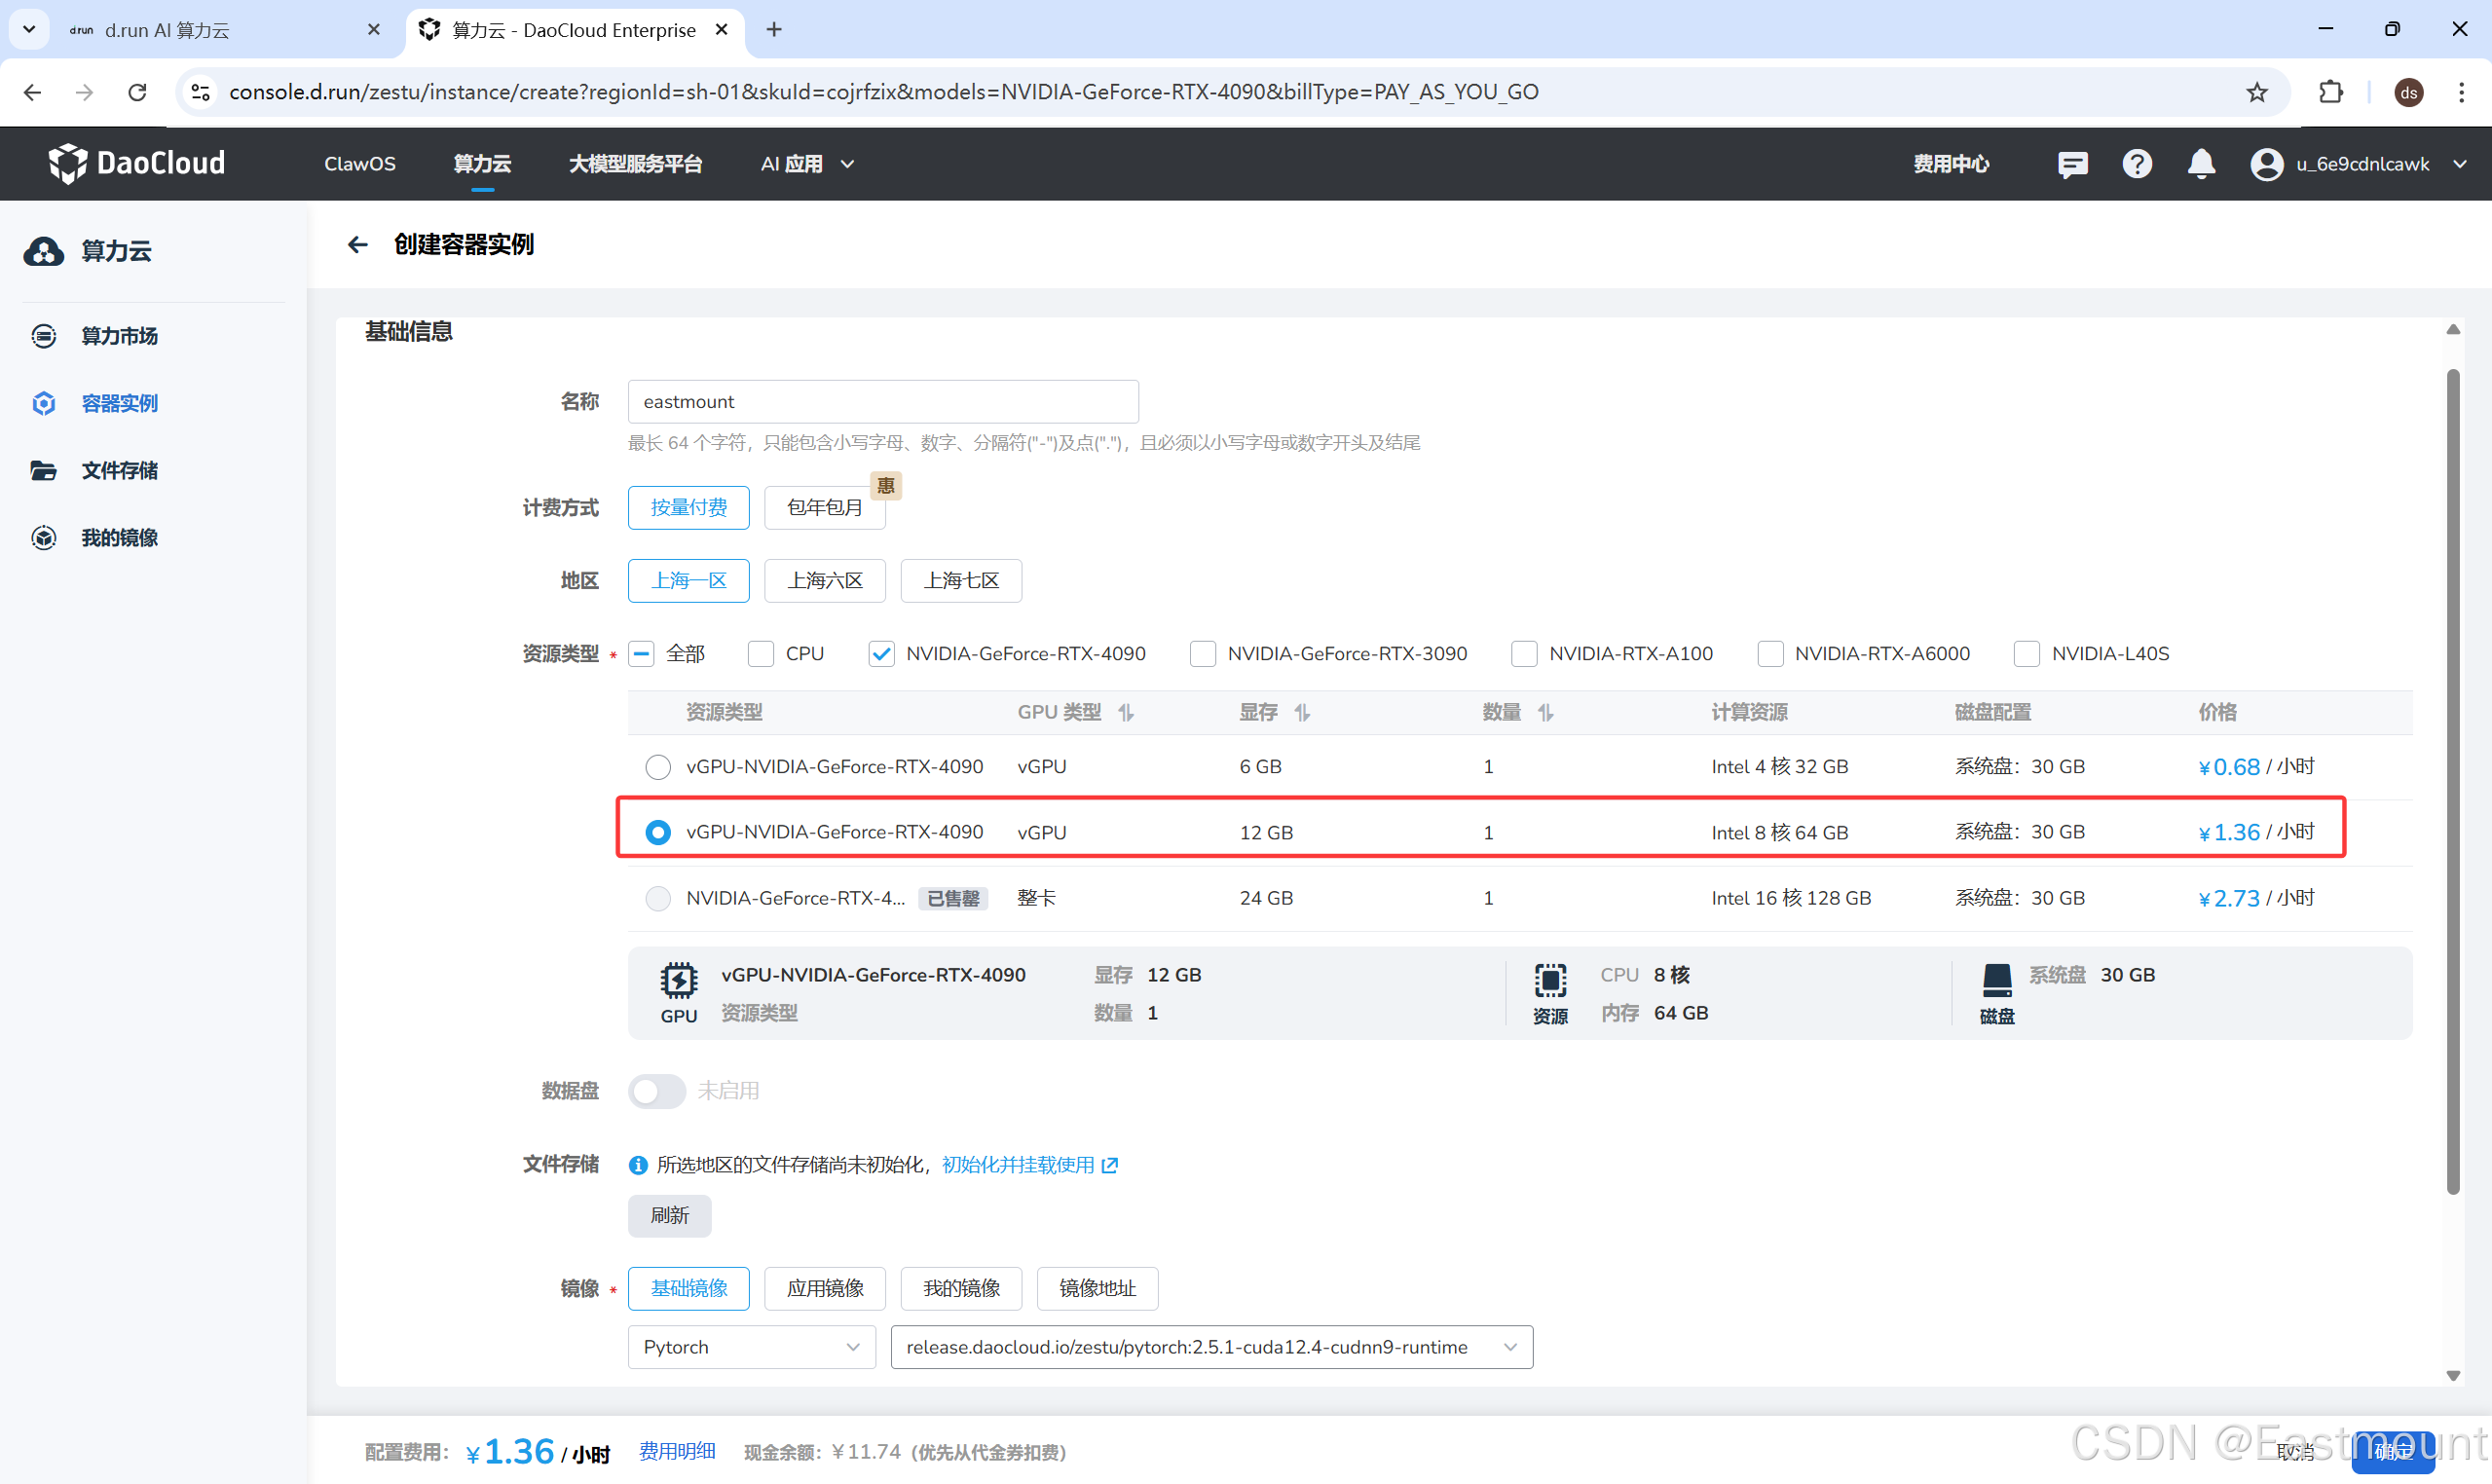Screen dimensions: 2492x1484
Task: Check NVIDIA-RTX-A100 checkbox
Action: click(1524, 654)
